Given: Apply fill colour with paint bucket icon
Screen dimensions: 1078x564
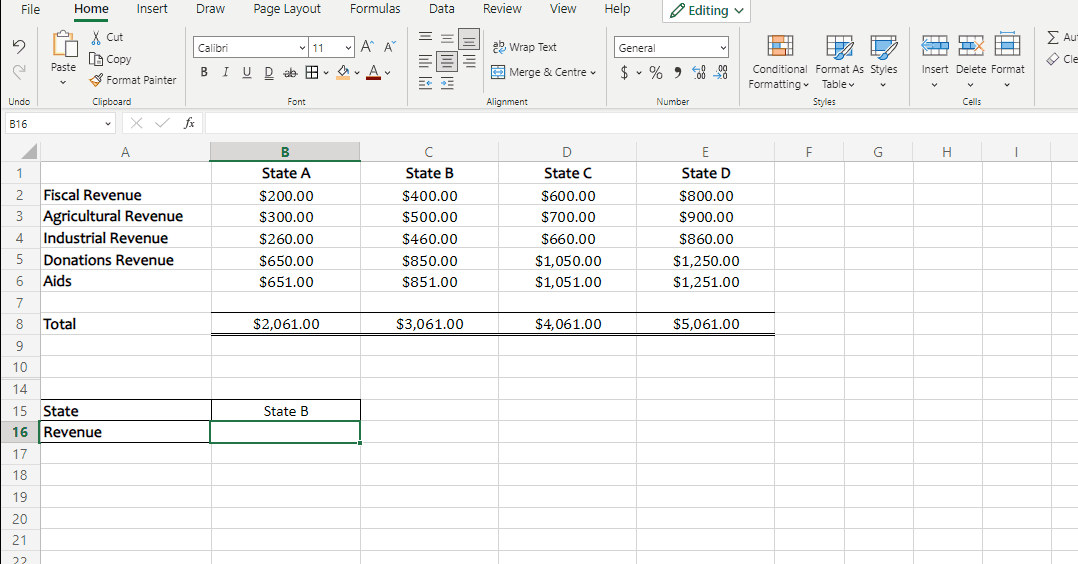Looking at the screenshot, I should tap(343, 72).
